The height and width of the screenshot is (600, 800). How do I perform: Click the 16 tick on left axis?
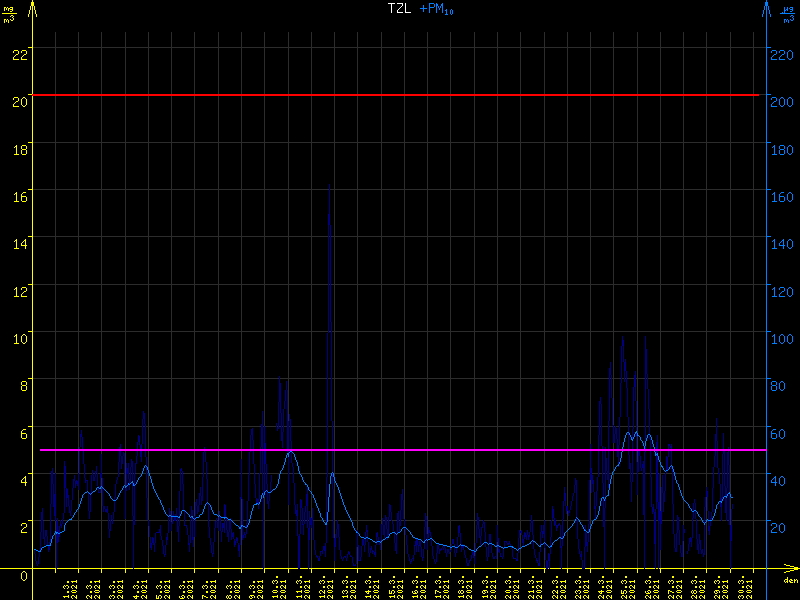(18, 196)
